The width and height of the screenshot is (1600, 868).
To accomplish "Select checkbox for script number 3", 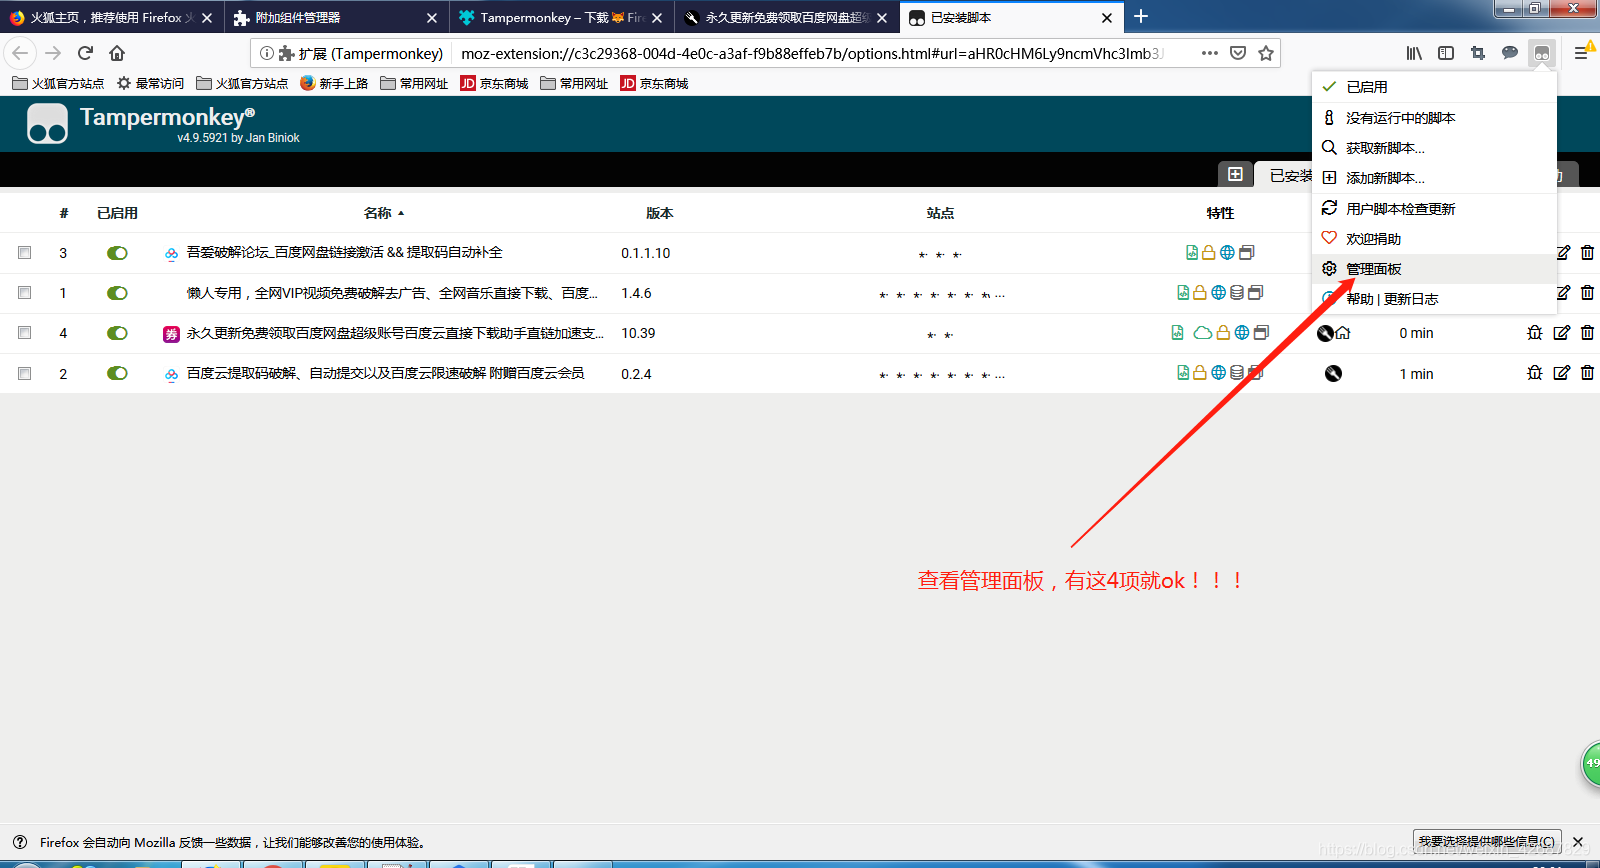I will pyautogui.click(x=24, y=253).
